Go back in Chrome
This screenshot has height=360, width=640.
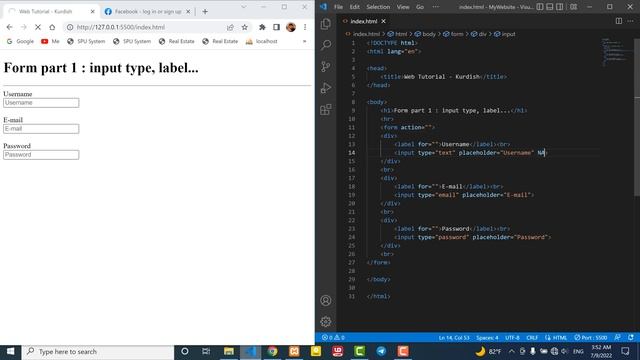[9, 27]
